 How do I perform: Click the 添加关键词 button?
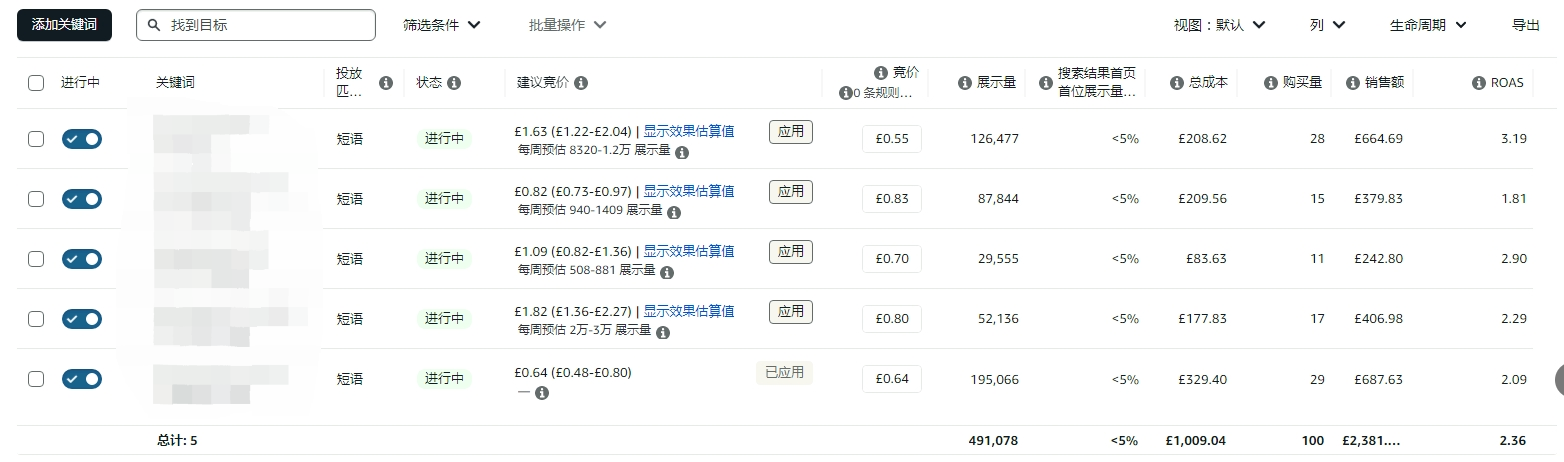[x=64, y=25]
